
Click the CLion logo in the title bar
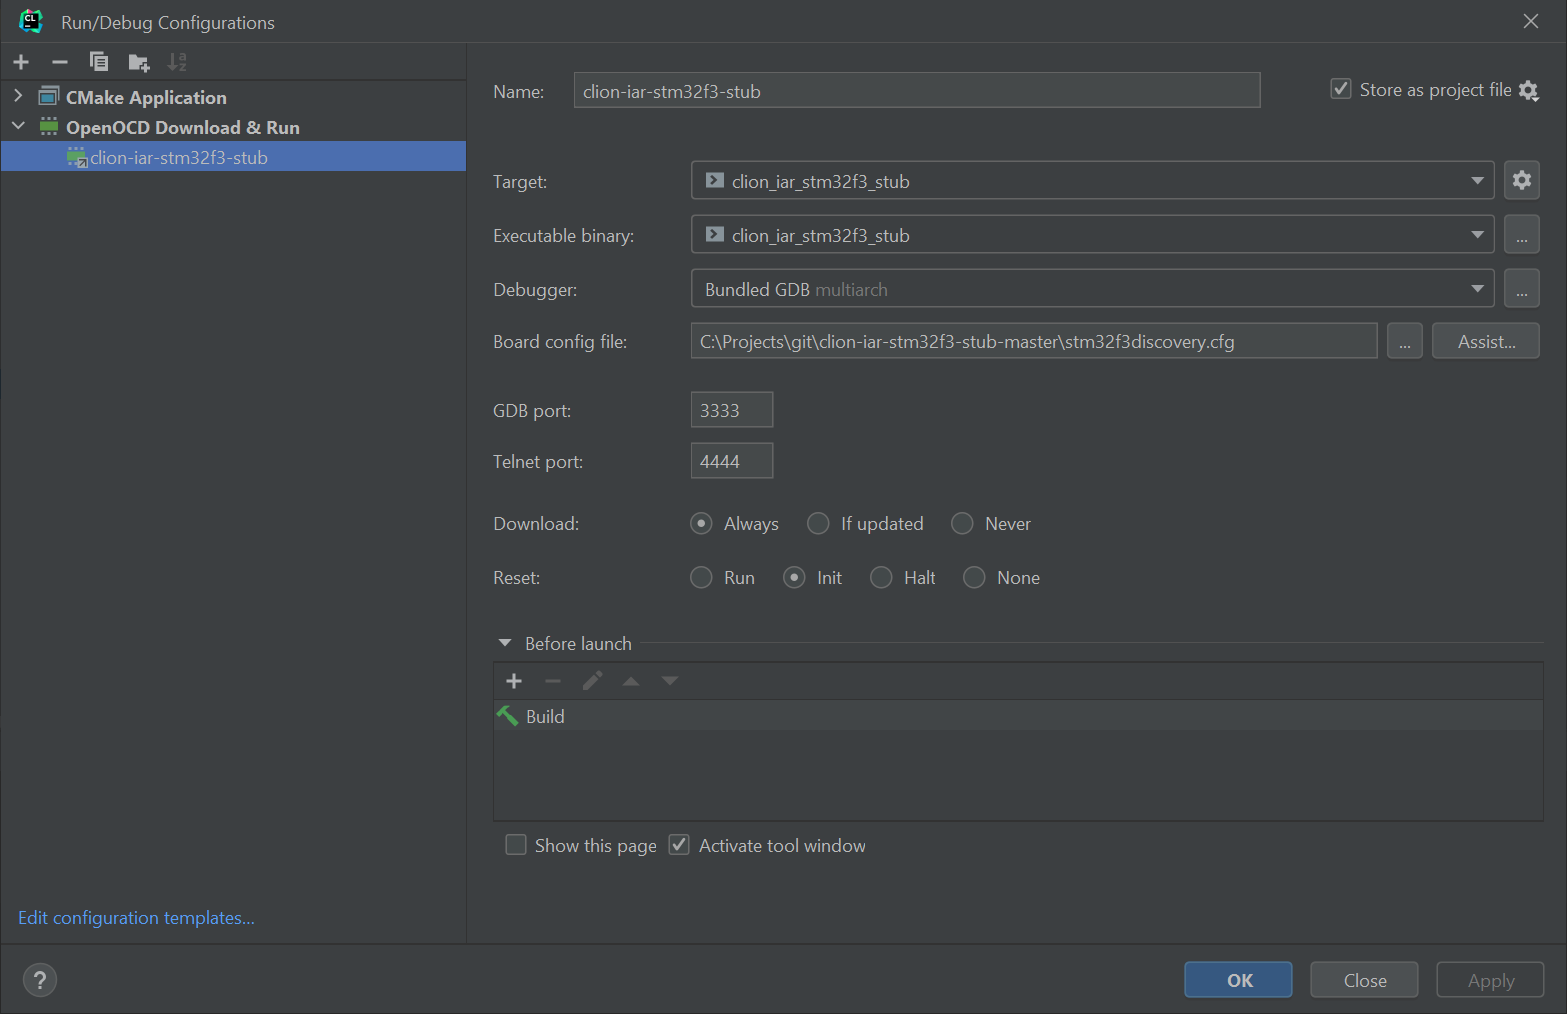31,21
